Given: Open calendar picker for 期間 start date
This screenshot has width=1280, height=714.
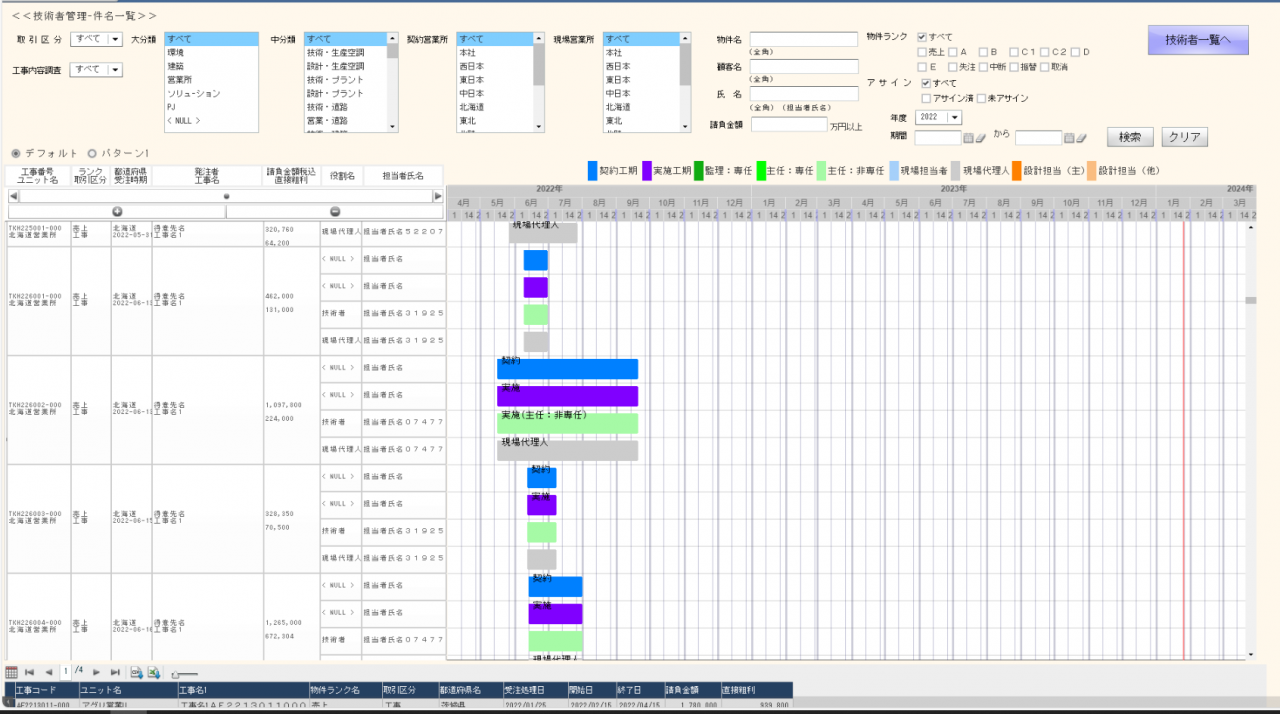Looking at the screenshot, I should [x=968, y=138].
